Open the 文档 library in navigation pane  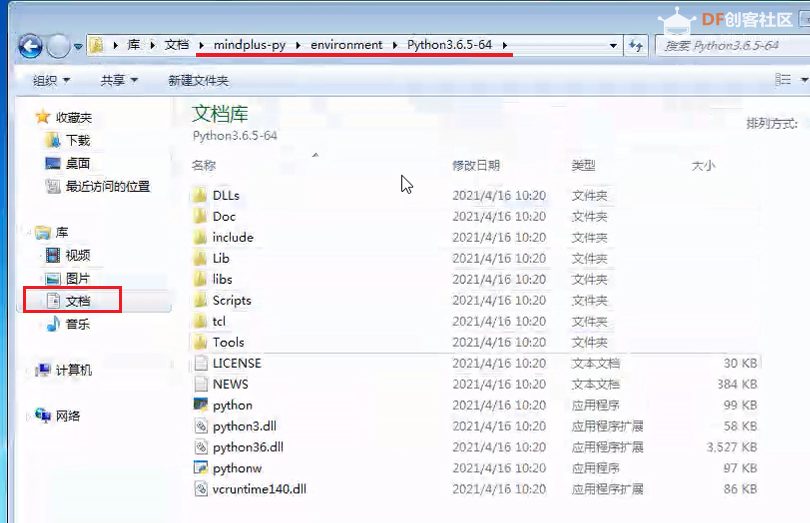pyautogui.click(x=77, y=301)
